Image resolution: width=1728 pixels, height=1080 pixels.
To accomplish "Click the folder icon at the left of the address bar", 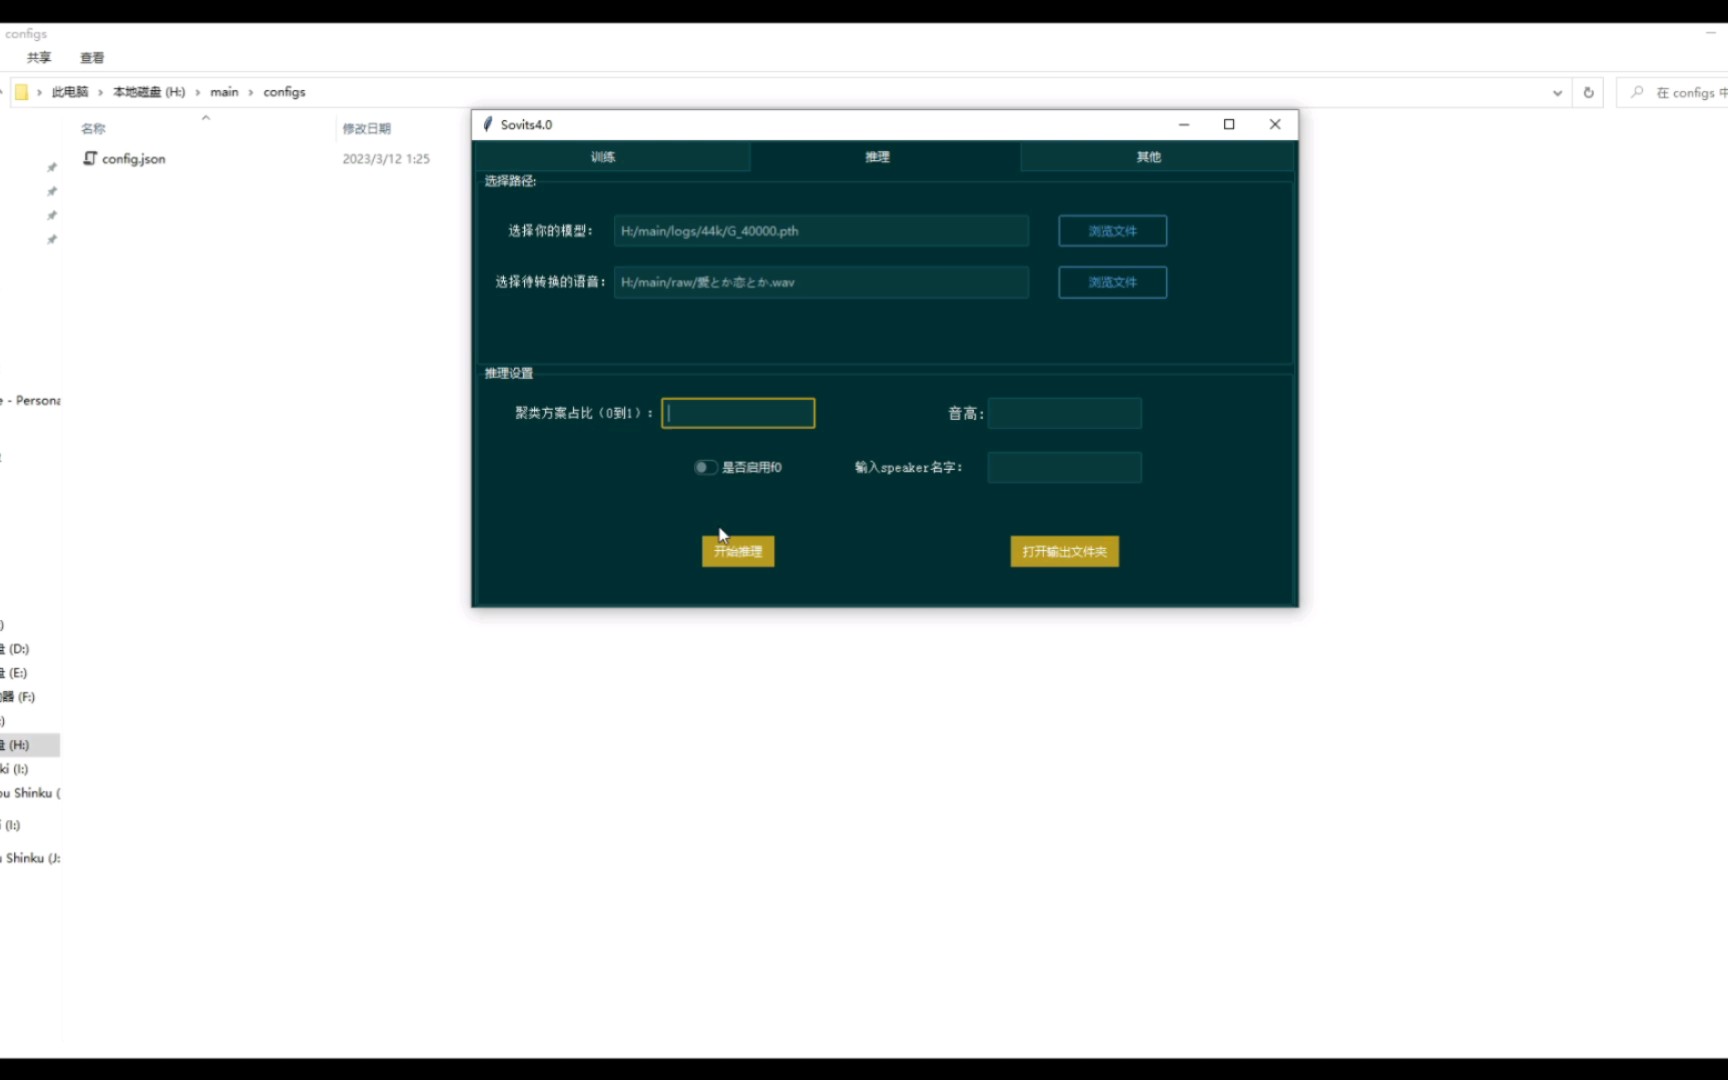I will (22, 91).
